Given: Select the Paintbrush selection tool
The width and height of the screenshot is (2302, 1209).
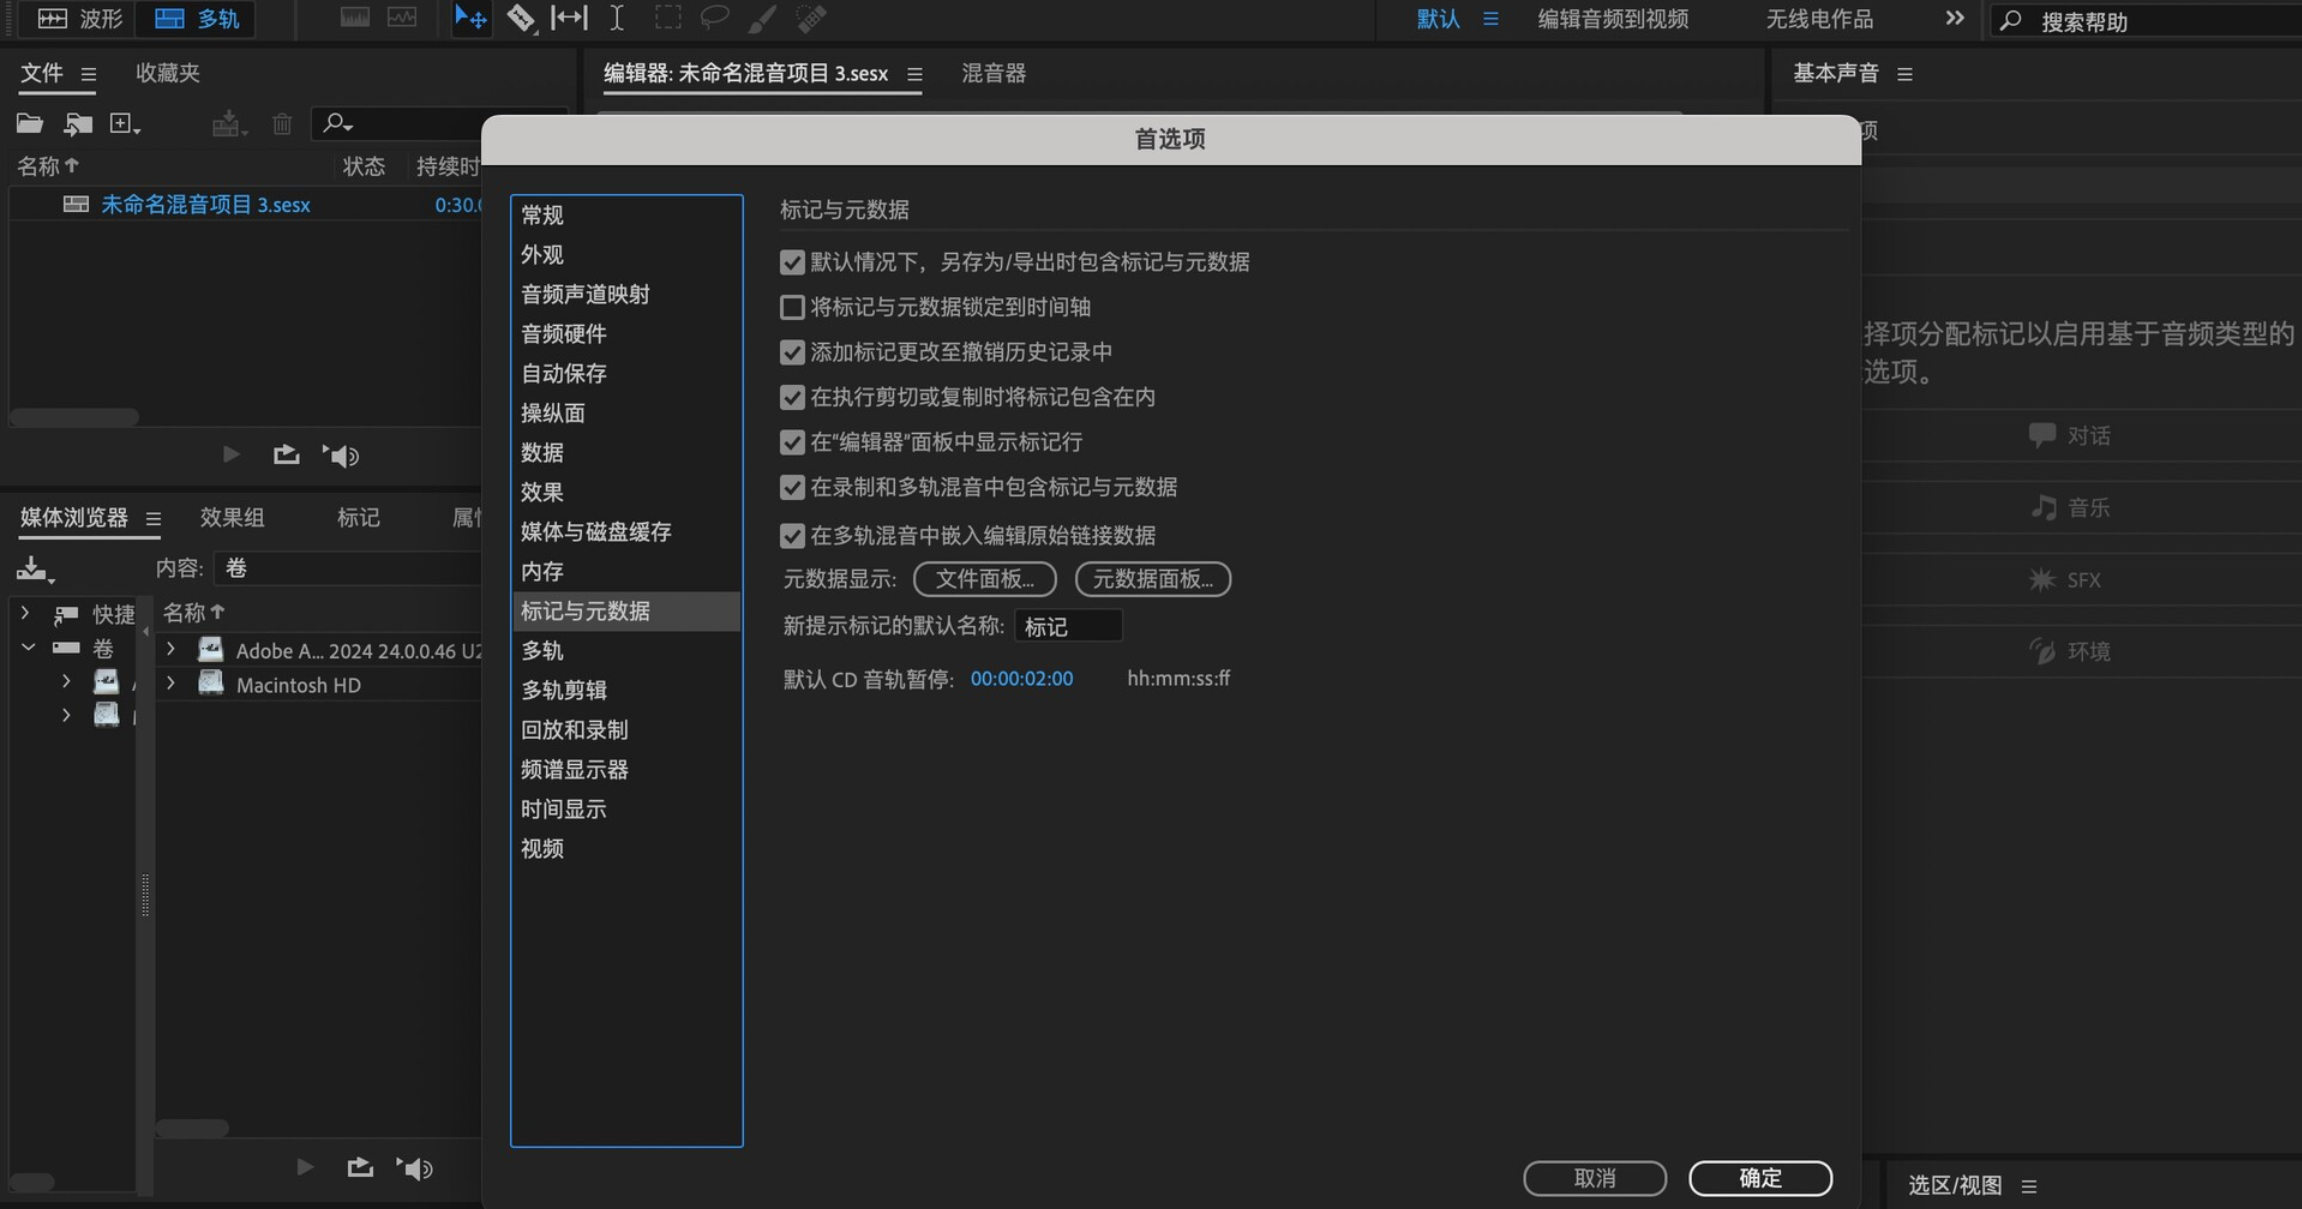Looking at the screenshot, I should click(x=762, y=18).
